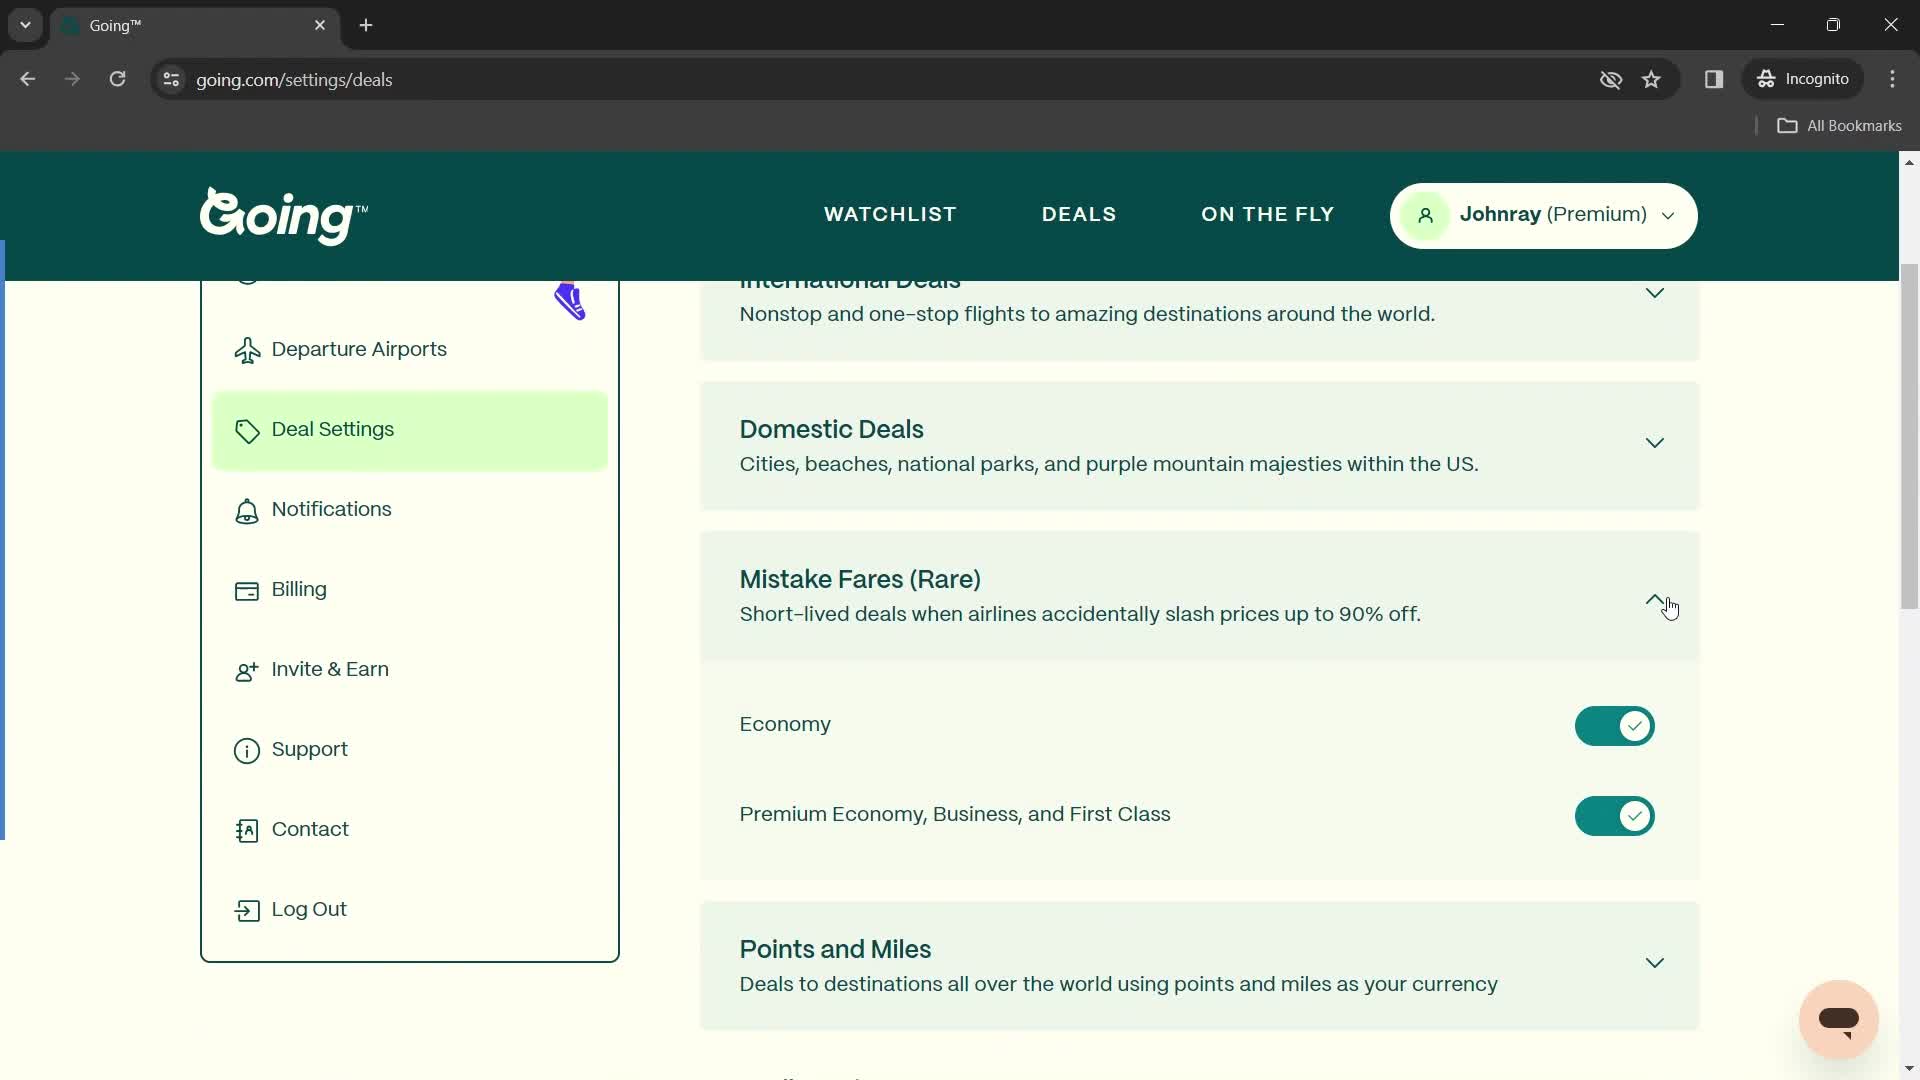Click scrollbar down arrow
1920x1080 pixels.
tap(1909, 1069)
